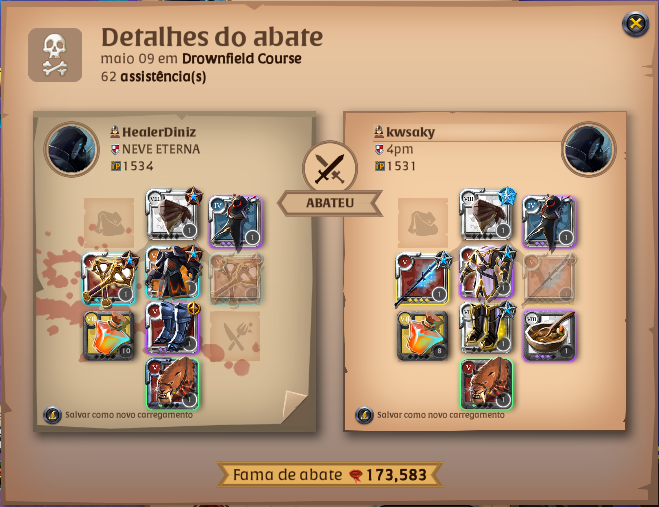Select kwsaky's blue frost staff weapon
This screenshot has height=507, width=659.
click(422, 278)
